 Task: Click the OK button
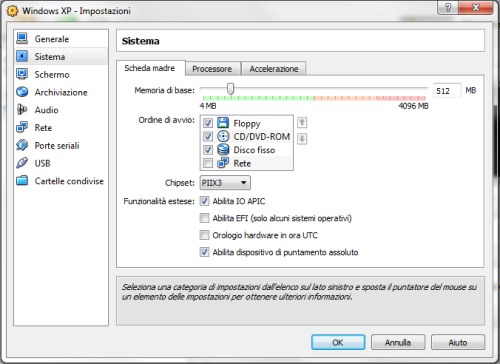(x=338, y=342)
